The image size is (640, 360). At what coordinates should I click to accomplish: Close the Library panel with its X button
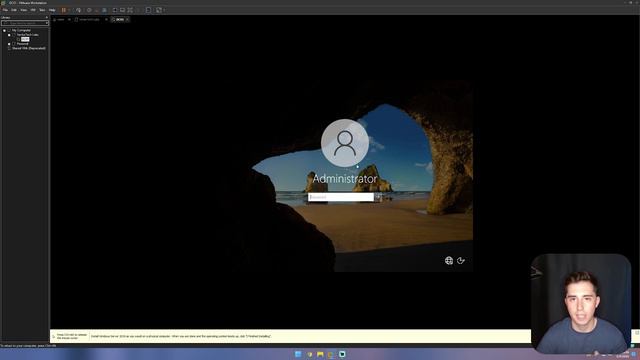coord(47,18)
